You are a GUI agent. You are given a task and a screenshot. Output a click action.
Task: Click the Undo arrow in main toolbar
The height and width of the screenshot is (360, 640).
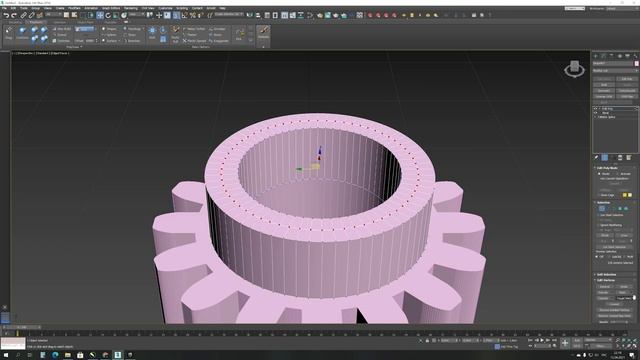pyautogui.click(x=7, y=15)
